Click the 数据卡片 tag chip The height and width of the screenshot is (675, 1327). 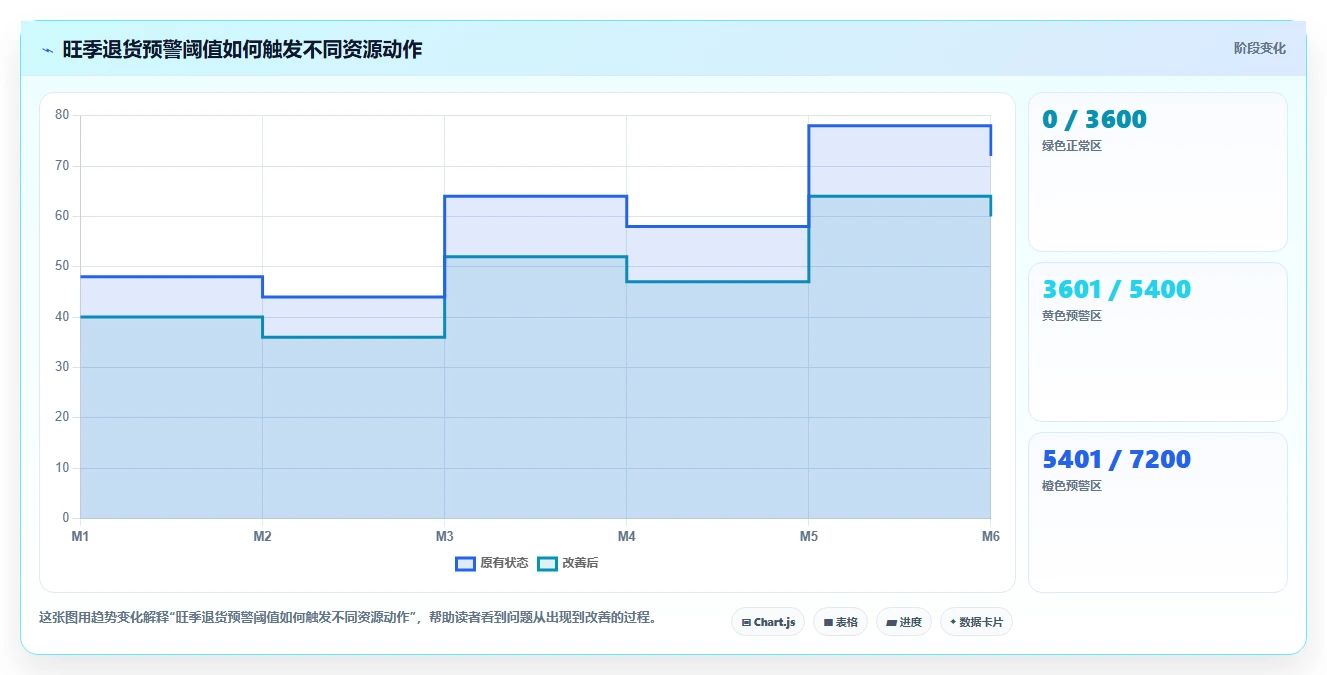(976, 622)
